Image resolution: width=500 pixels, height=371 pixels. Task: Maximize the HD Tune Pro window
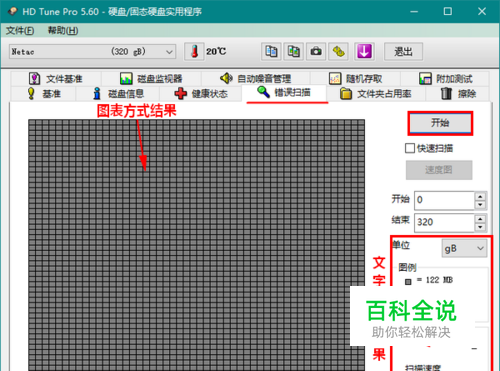448,11
